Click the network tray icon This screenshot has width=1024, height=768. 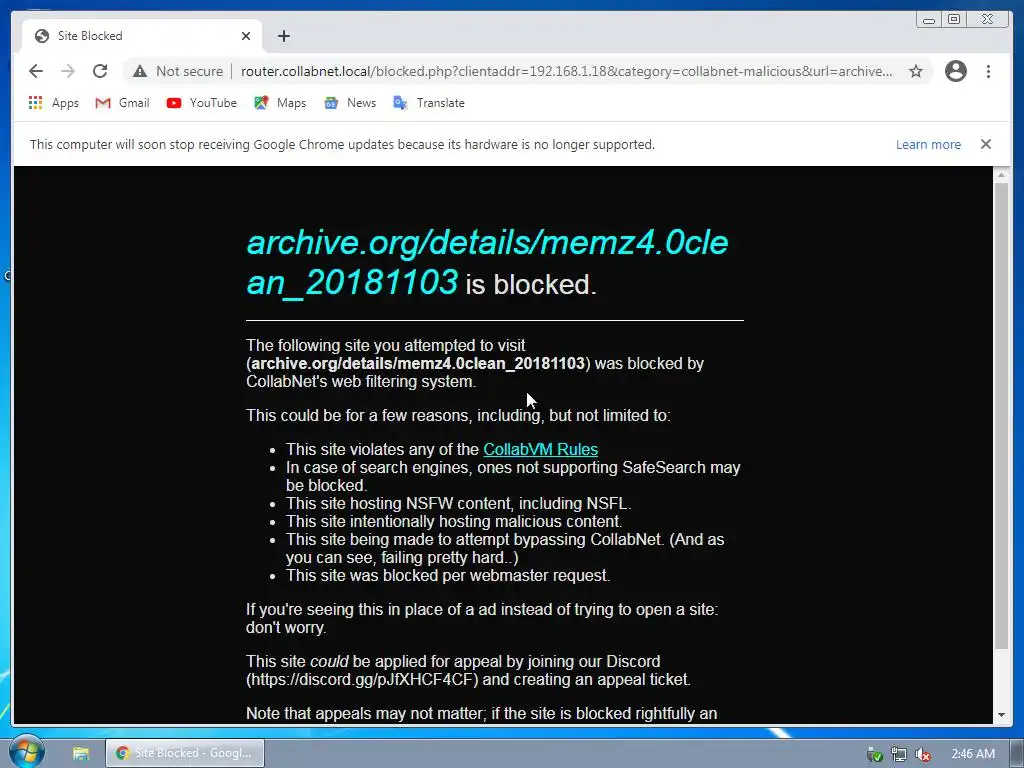coord(899,754)
